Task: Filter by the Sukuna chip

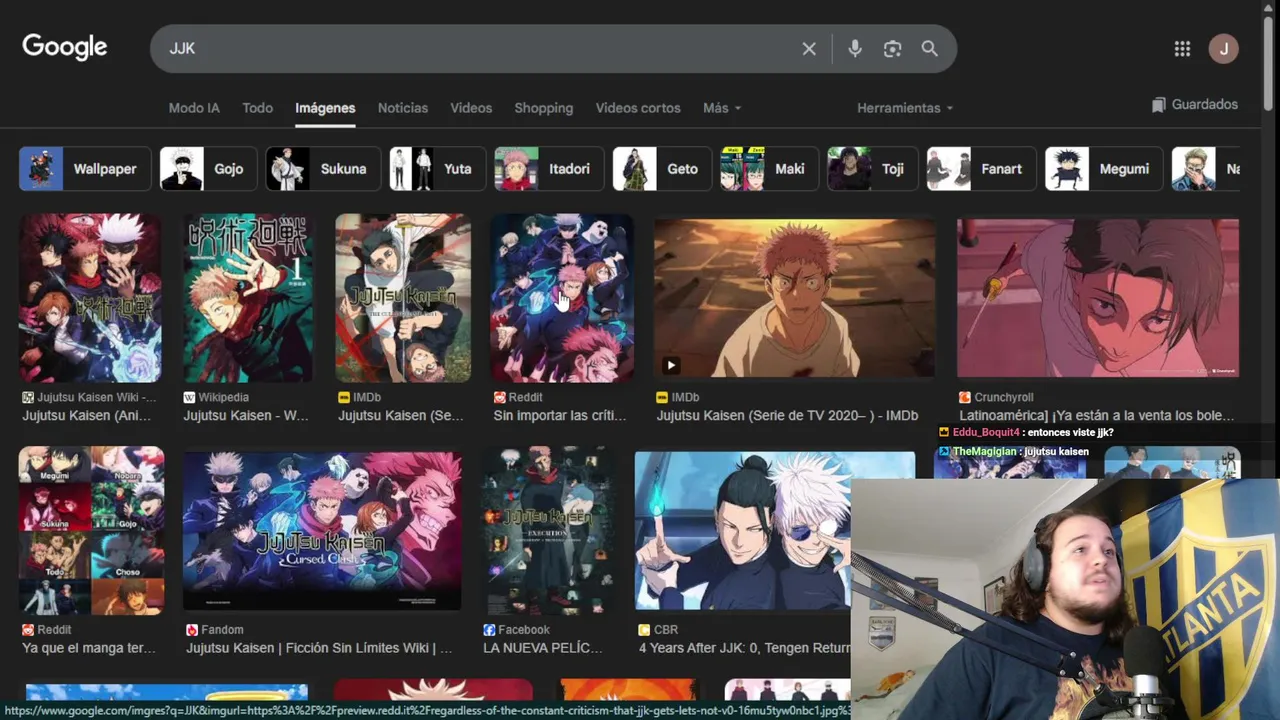Action: [323, 169]
